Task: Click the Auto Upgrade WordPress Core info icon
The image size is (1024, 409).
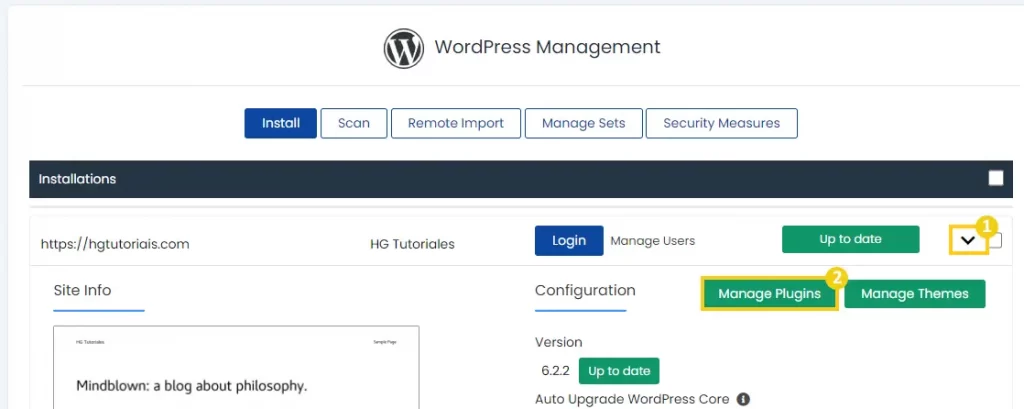Action: [743, 399]
